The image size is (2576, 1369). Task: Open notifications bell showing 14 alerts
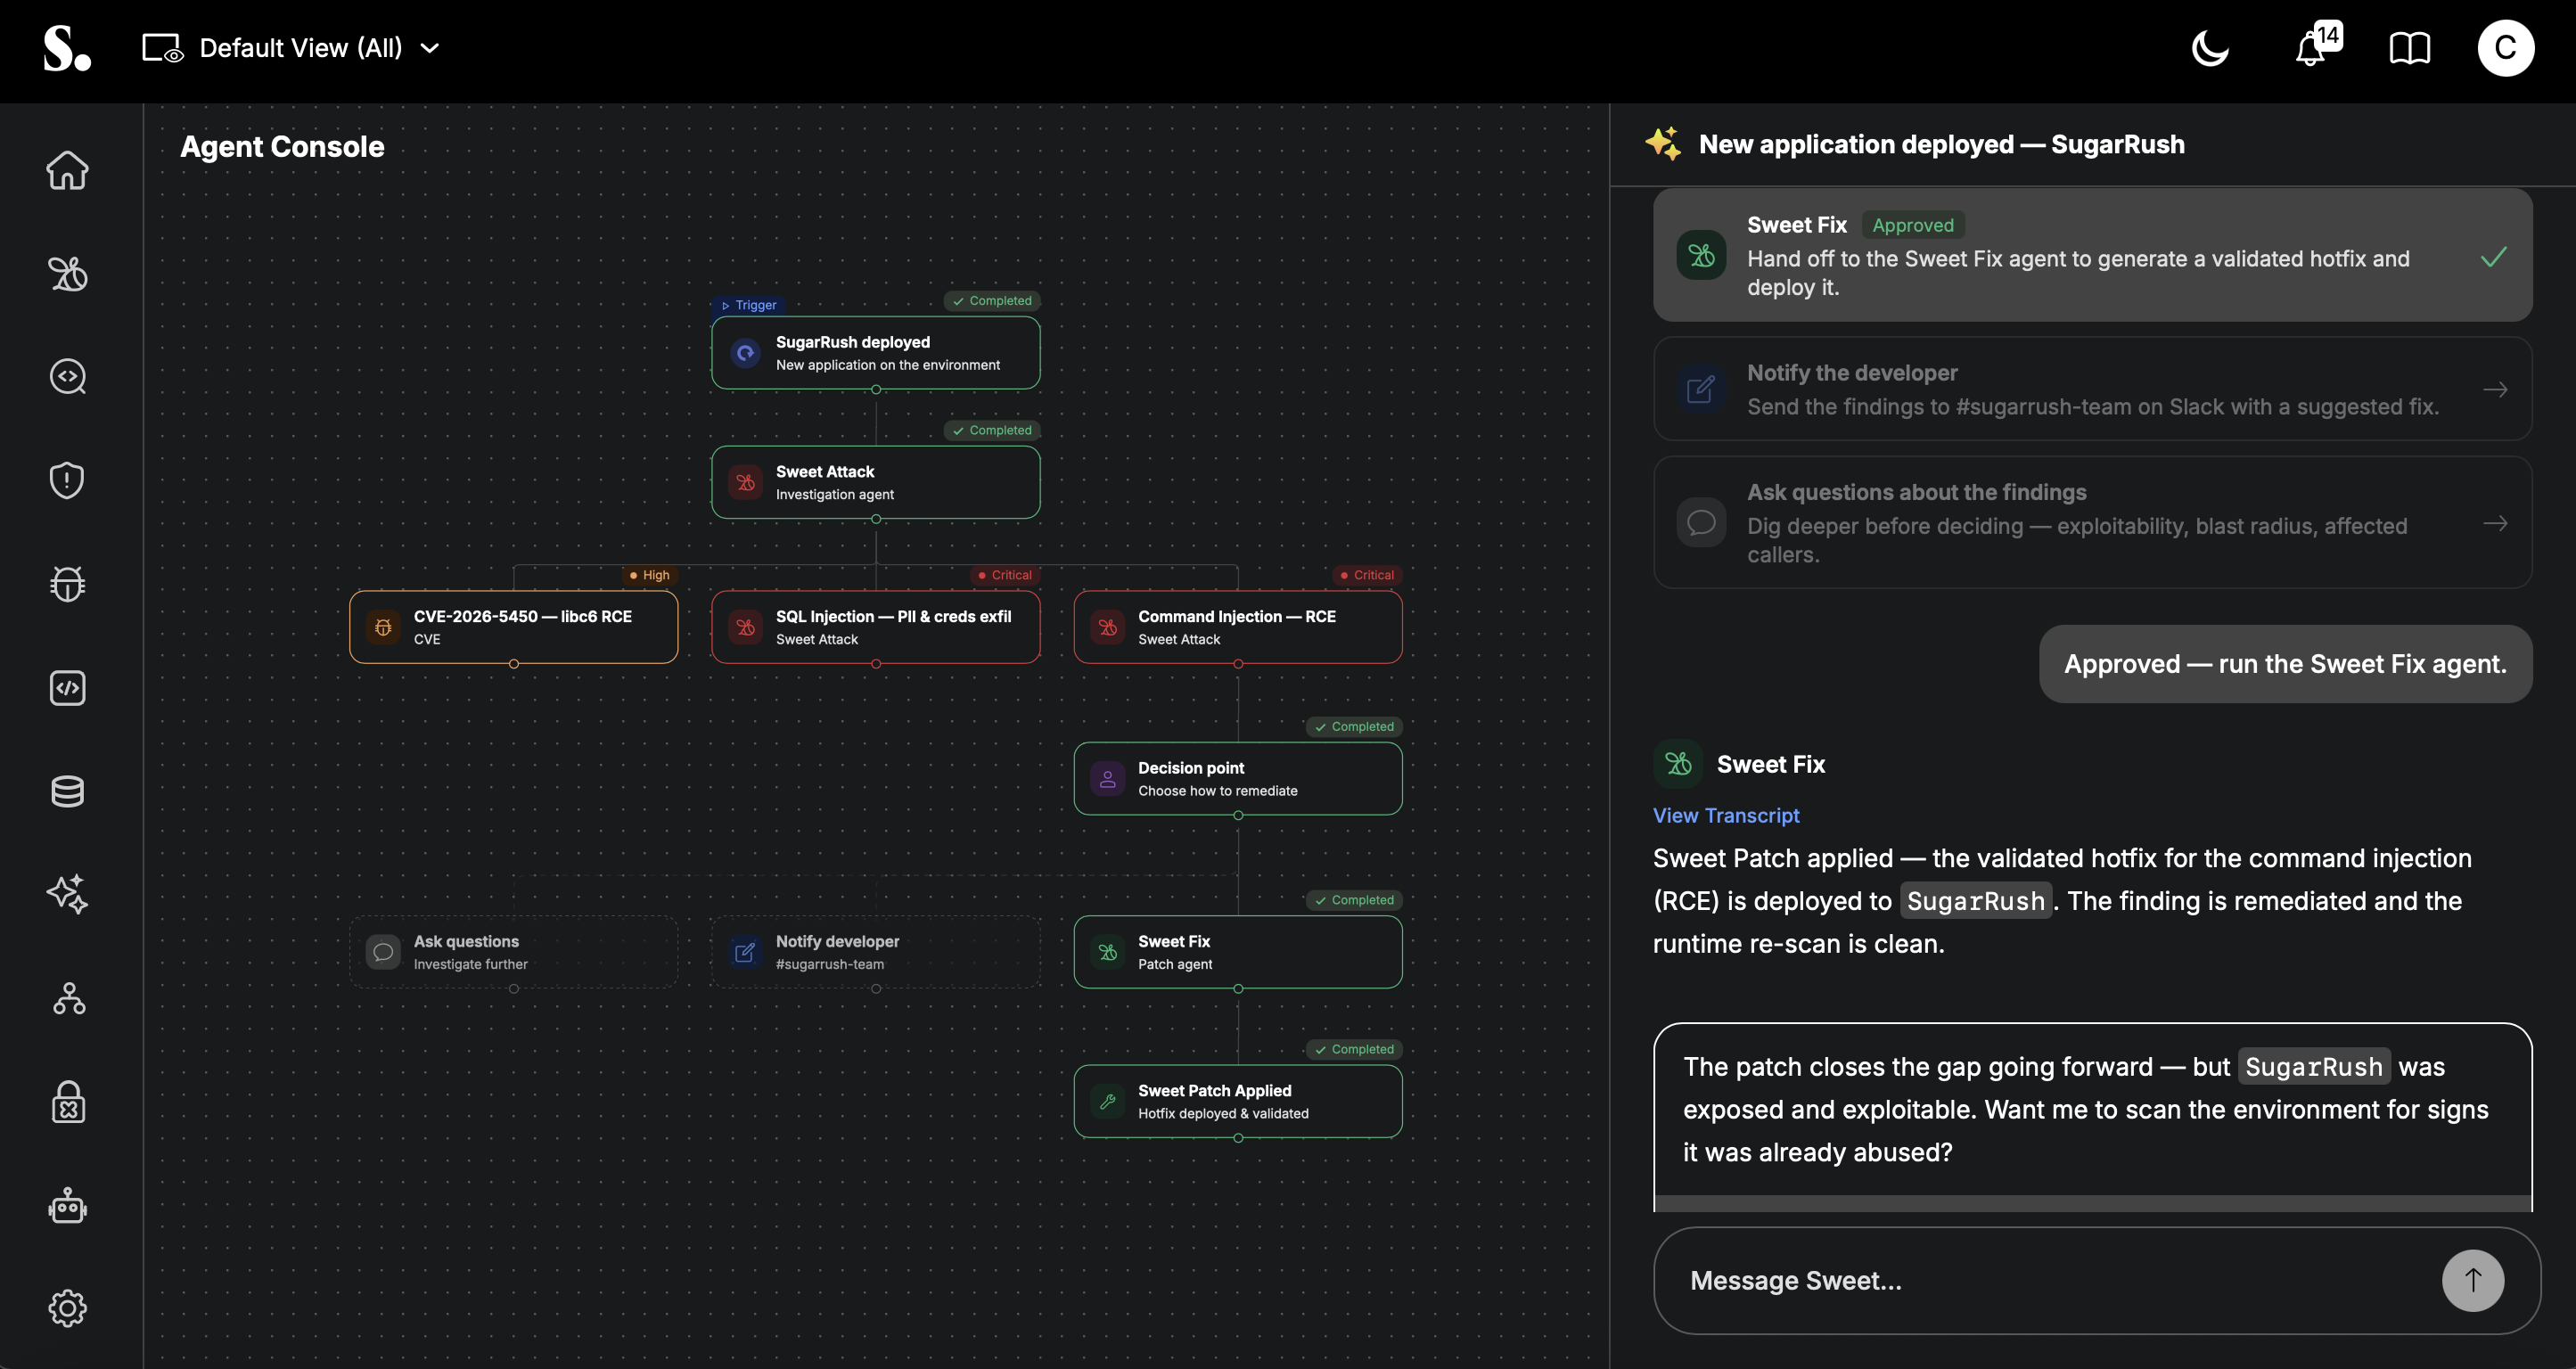coord(2317,46)
